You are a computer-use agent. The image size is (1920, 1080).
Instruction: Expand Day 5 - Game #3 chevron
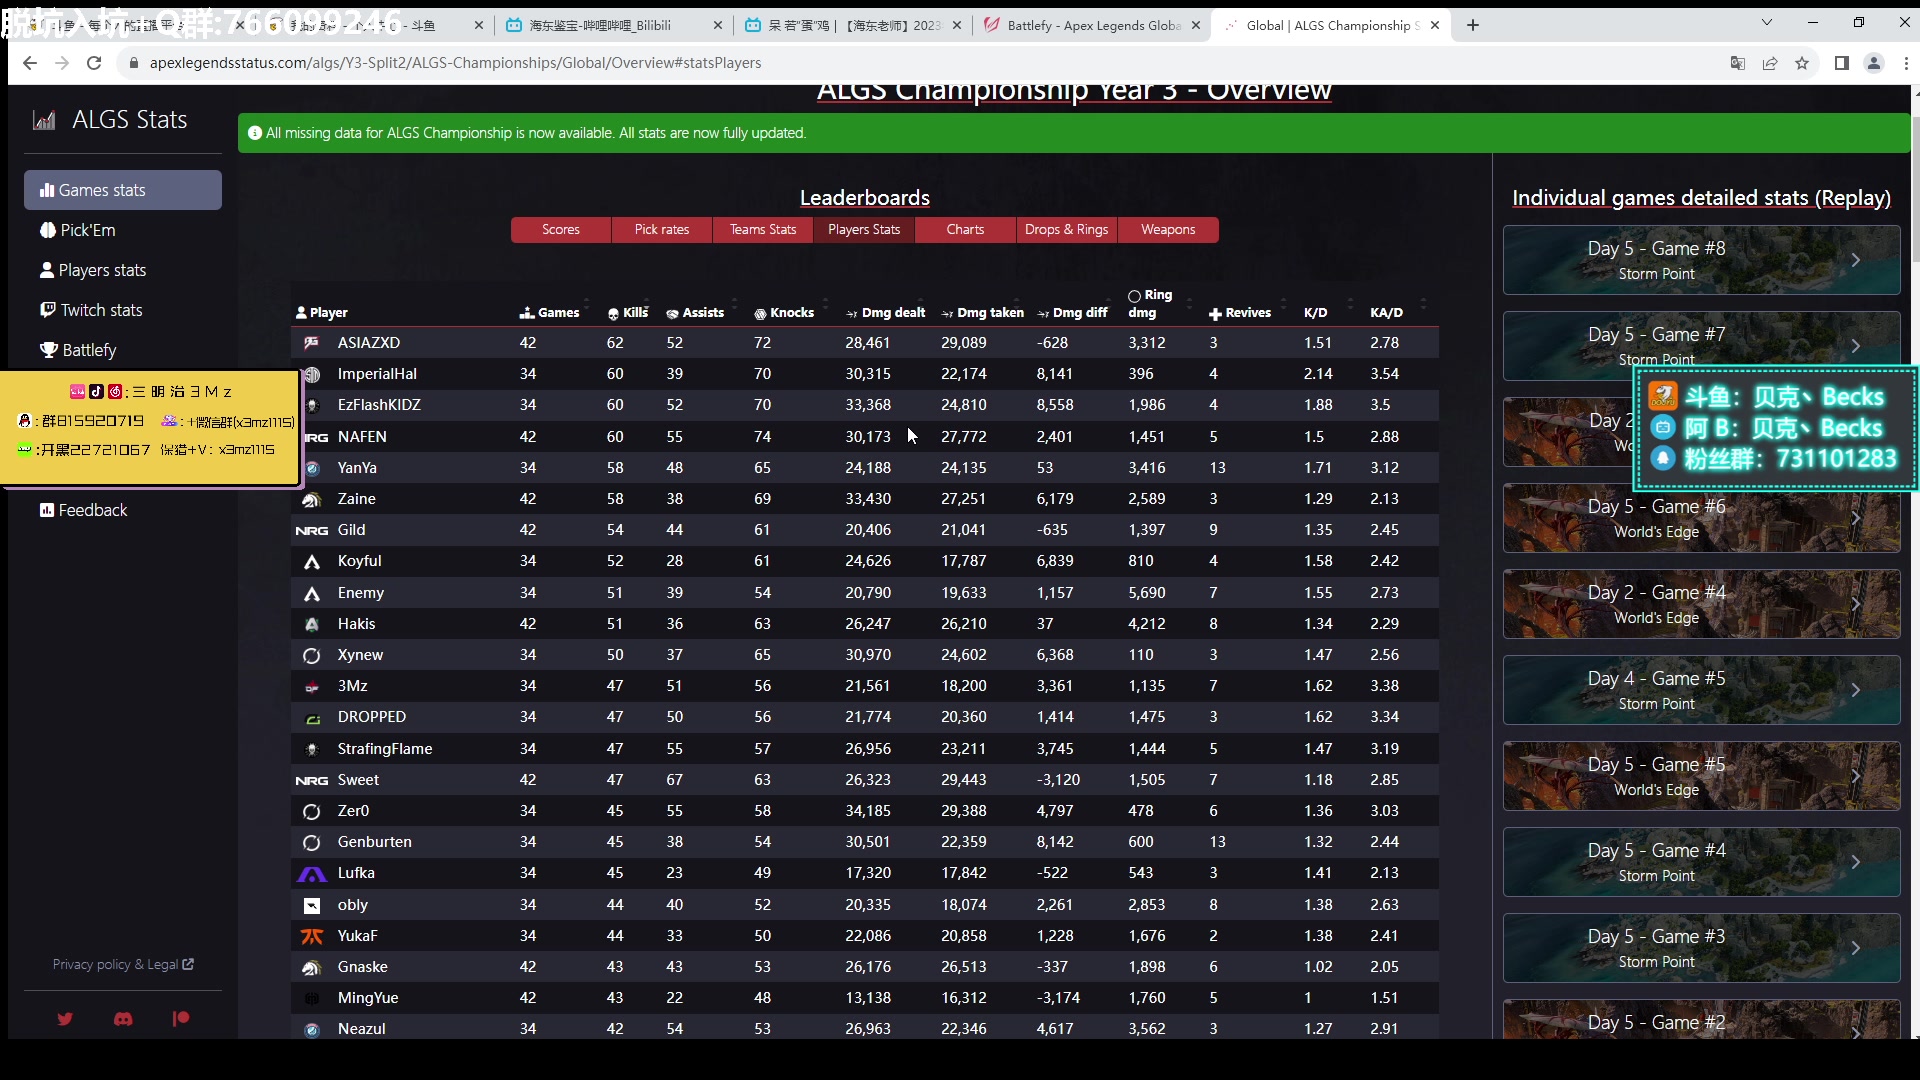point(1855,948)
